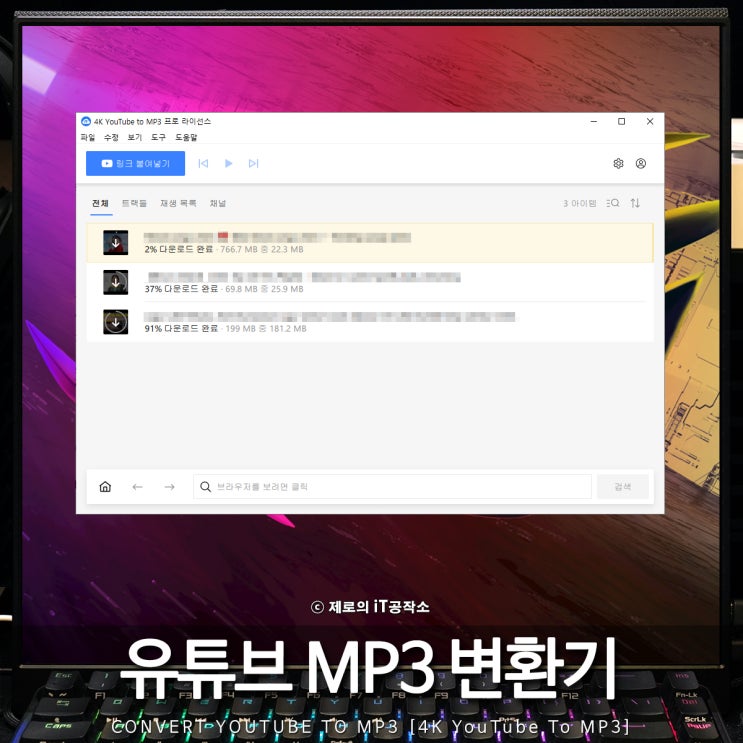Skip to the previous track

203,163
